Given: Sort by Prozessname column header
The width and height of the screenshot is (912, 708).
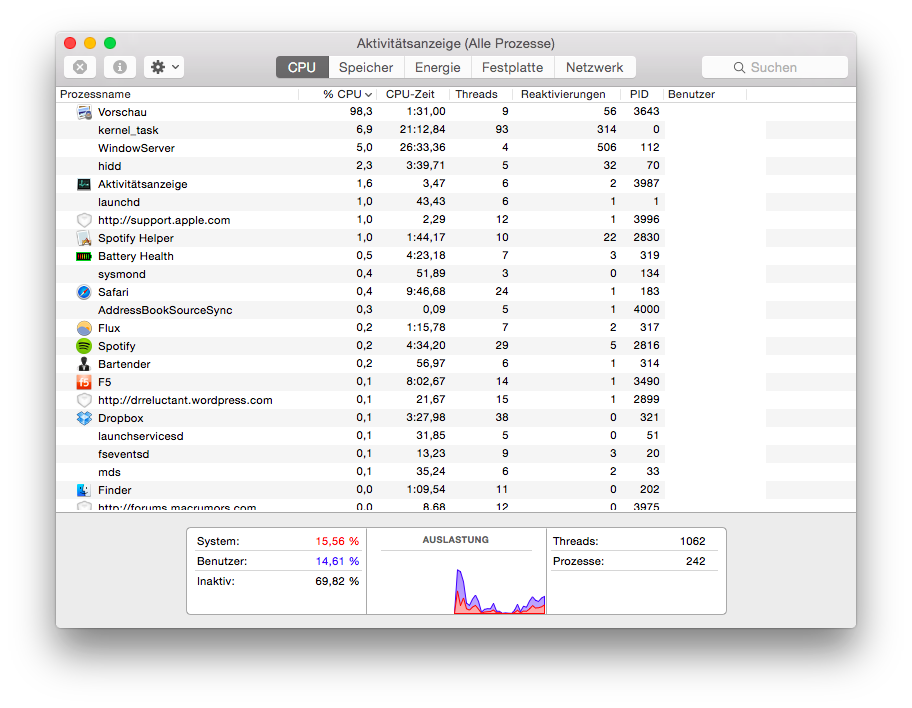Looking at the screenshot, I should tap(177, 94).
